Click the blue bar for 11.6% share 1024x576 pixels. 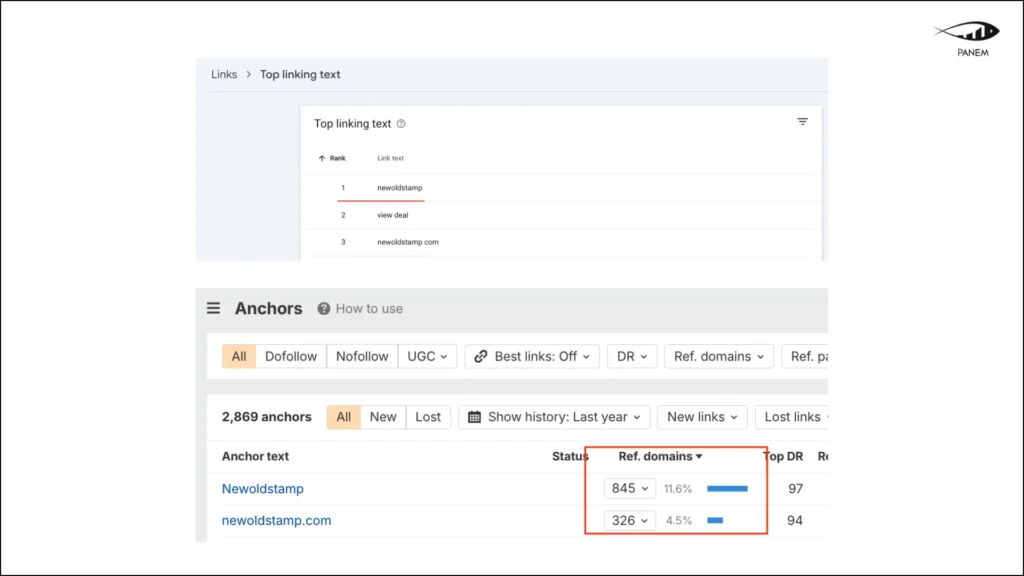pyautogui.click(x=728, y=488)
